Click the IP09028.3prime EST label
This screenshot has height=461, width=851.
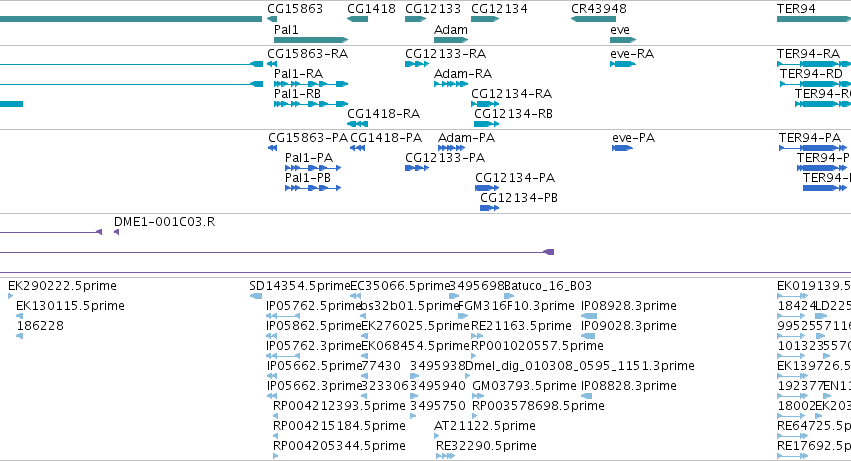pyautogui.click(x=628, y=326)
